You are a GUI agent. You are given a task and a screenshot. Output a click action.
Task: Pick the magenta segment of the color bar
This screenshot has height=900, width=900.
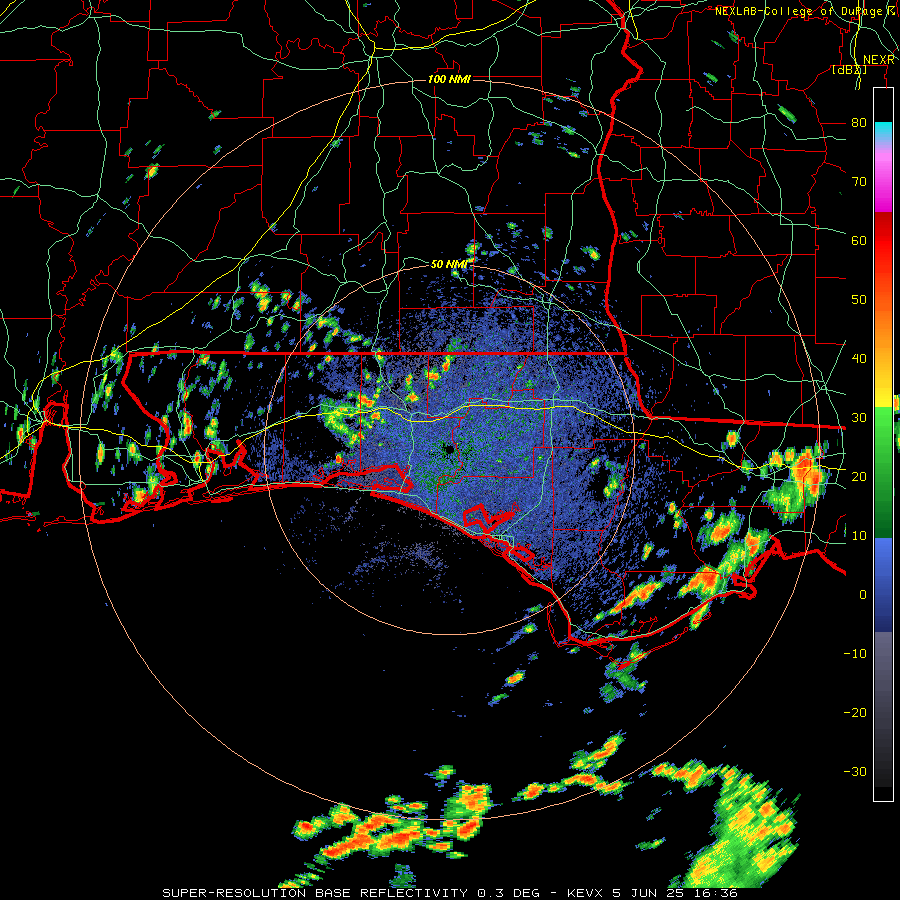tap(883, 184)
